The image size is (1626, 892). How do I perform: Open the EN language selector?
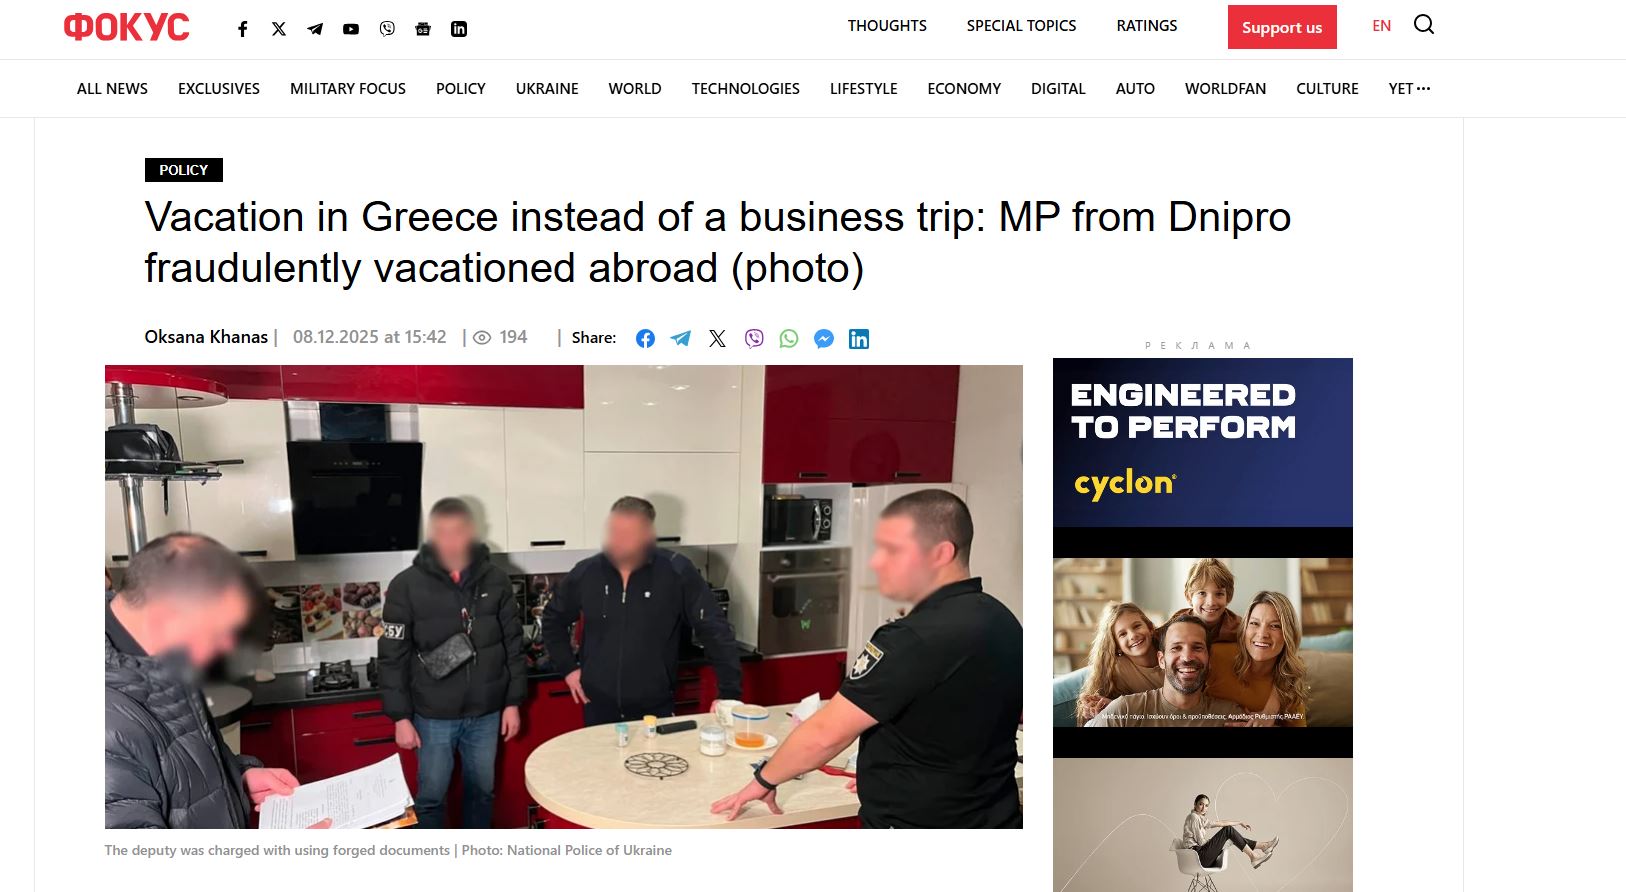pos(1382,26)
